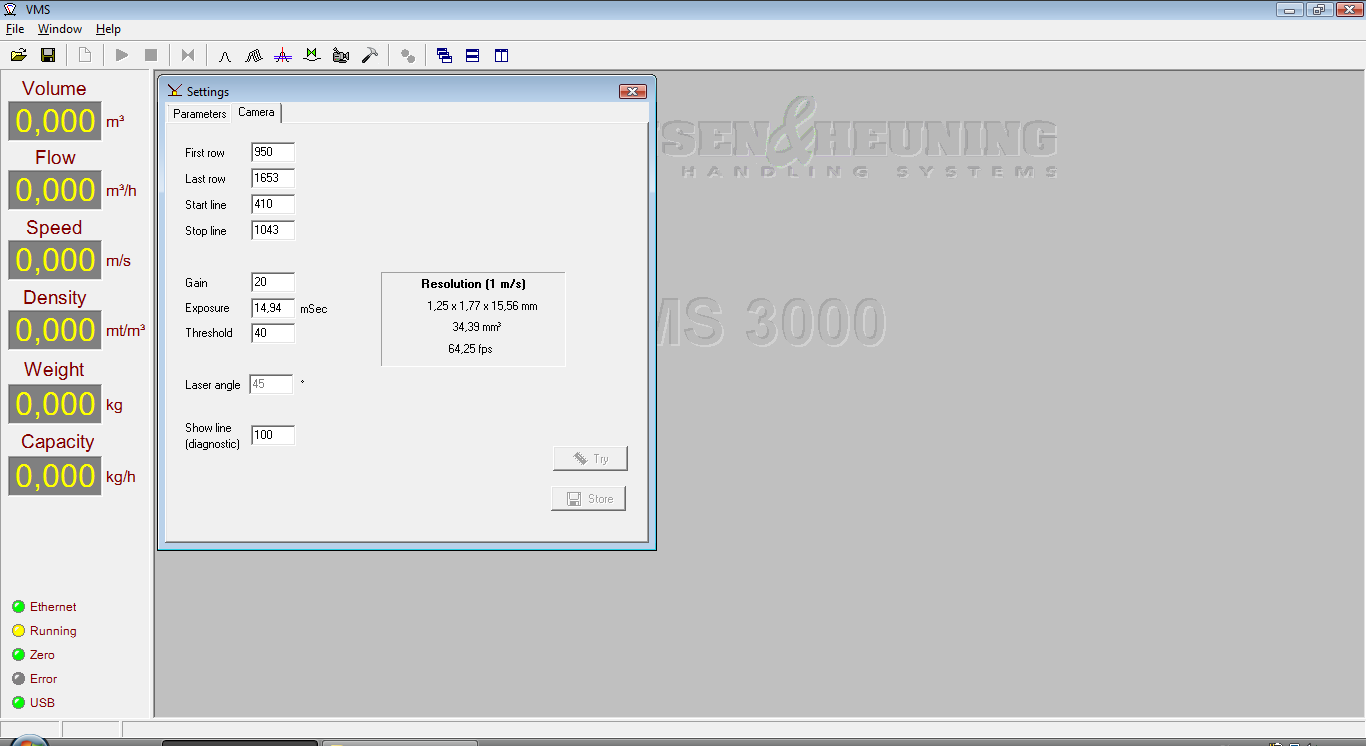The height and width of the screenshot is (746, 1366).
Task: Switch to the Parameters tab
Action: pyautogui.click(x=200, y=114)
